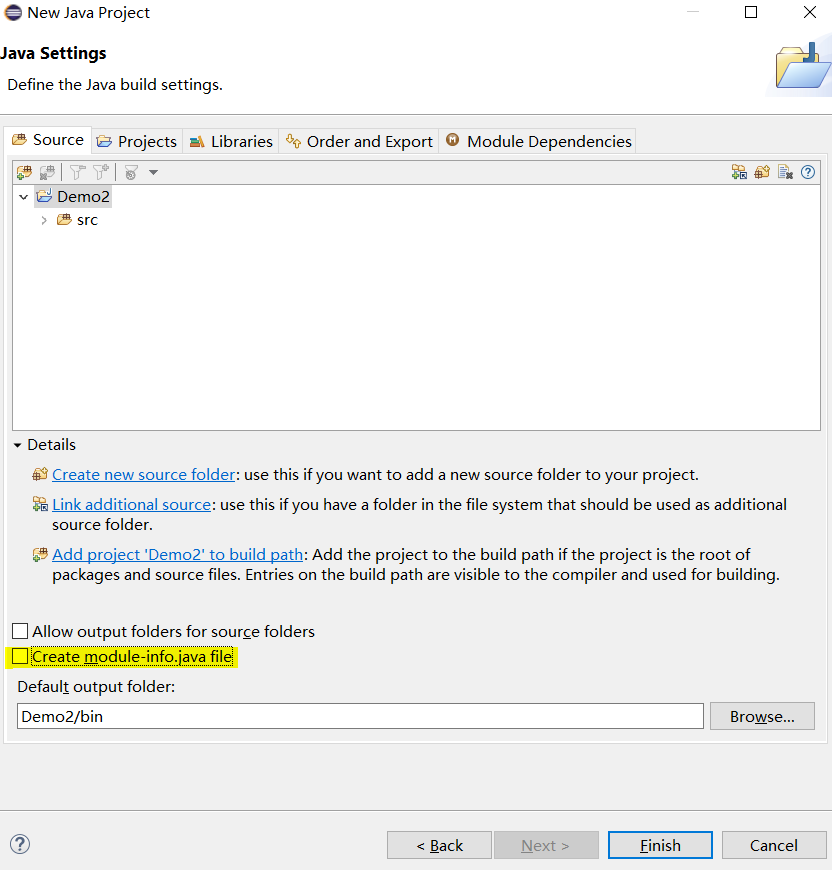
Task: Click the Link Source toolbar icon
Action: (739, 172)
